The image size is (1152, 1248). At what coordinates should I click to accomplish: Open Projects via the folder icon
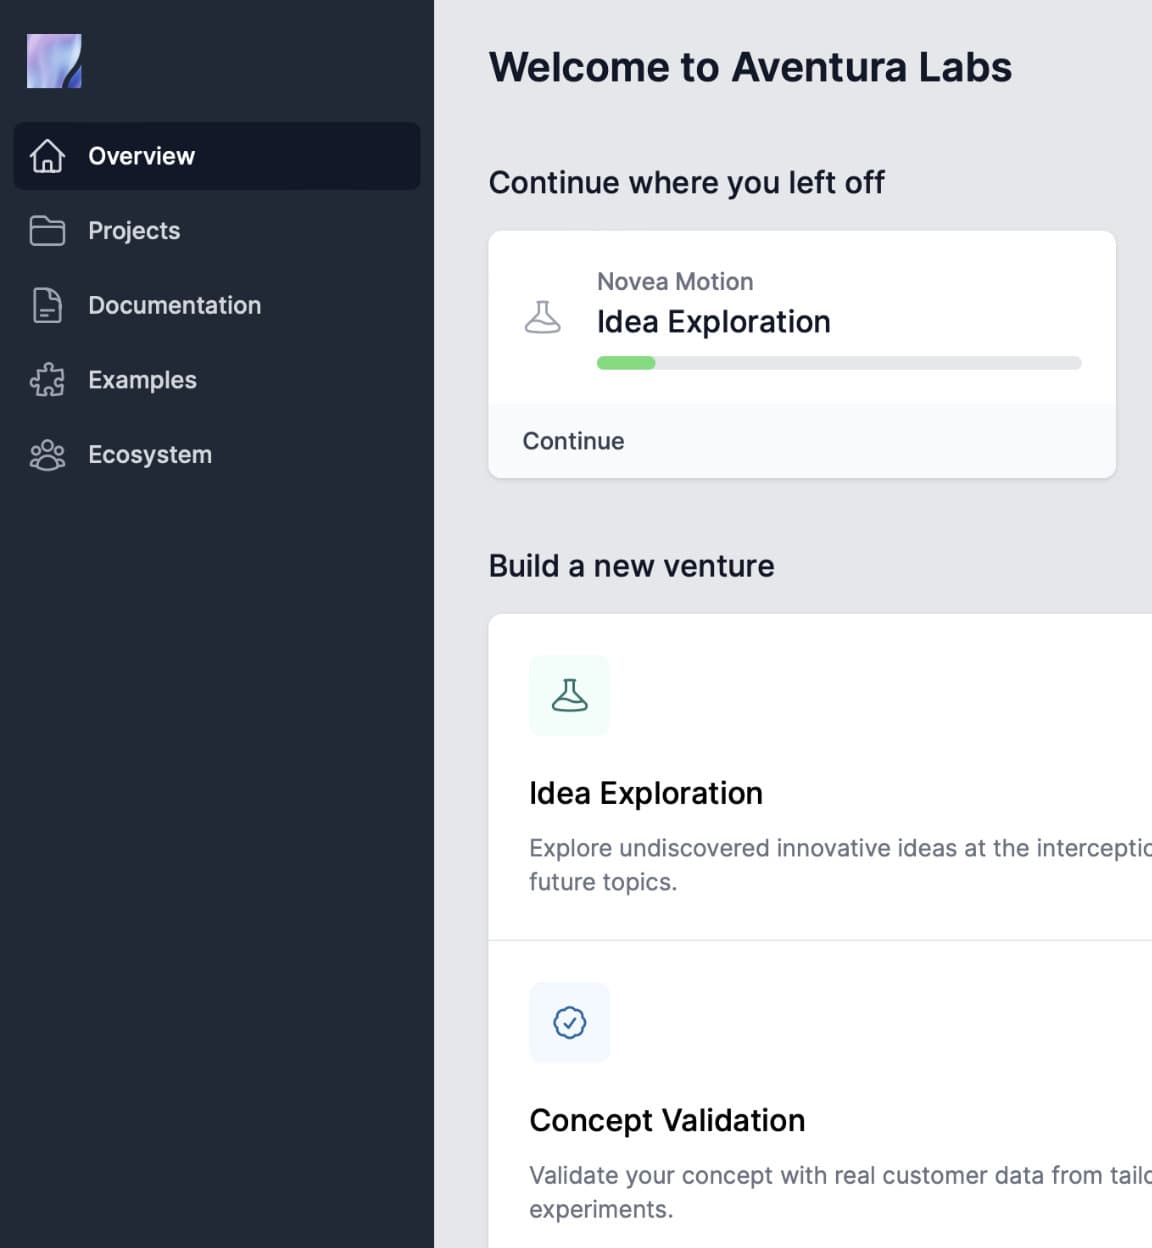click(x=46, y=231)
